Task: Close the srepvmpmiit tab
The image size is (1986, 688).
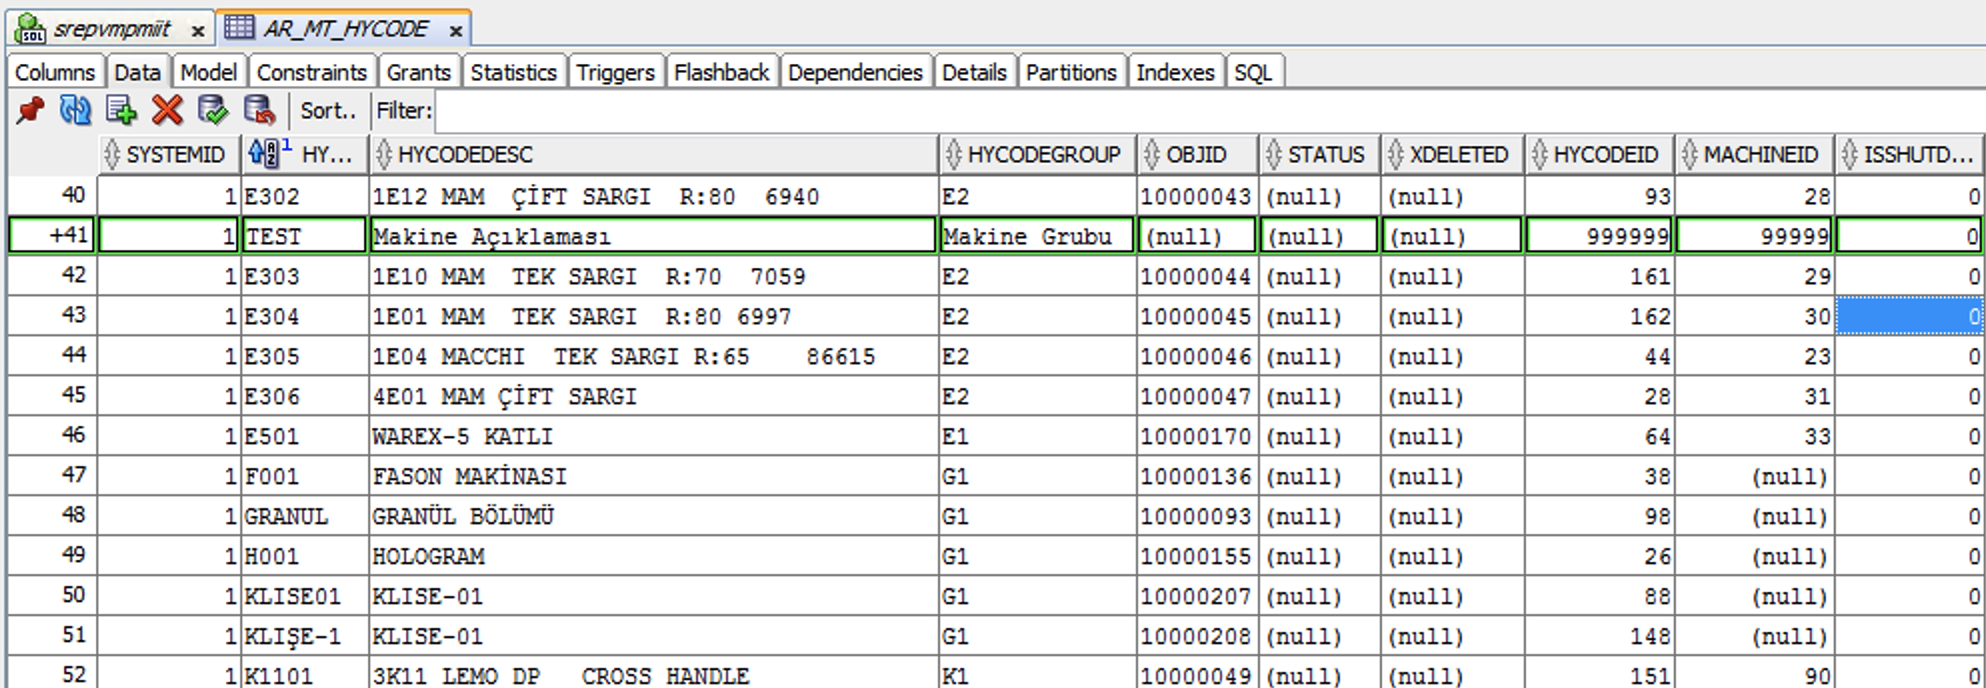Action: [x=198, y=31]
